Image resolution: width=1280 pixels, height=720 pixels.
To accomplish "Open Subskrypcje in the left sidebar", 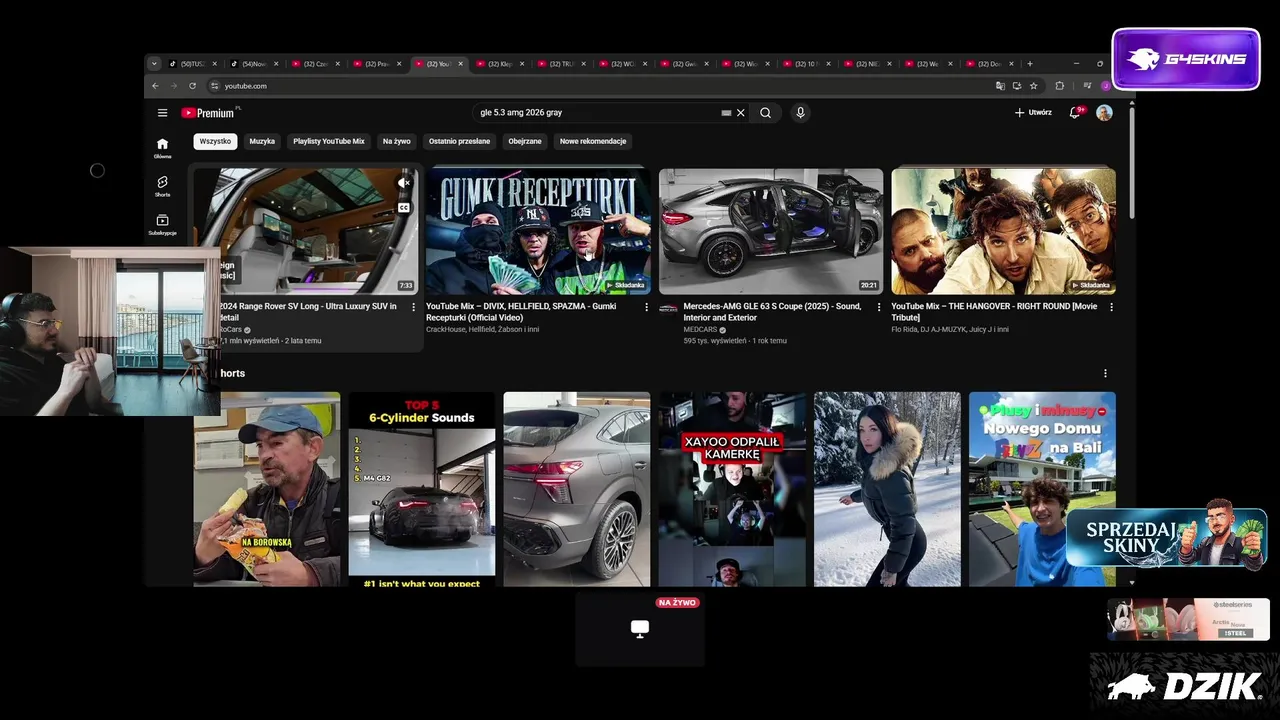I will point(162,225).
